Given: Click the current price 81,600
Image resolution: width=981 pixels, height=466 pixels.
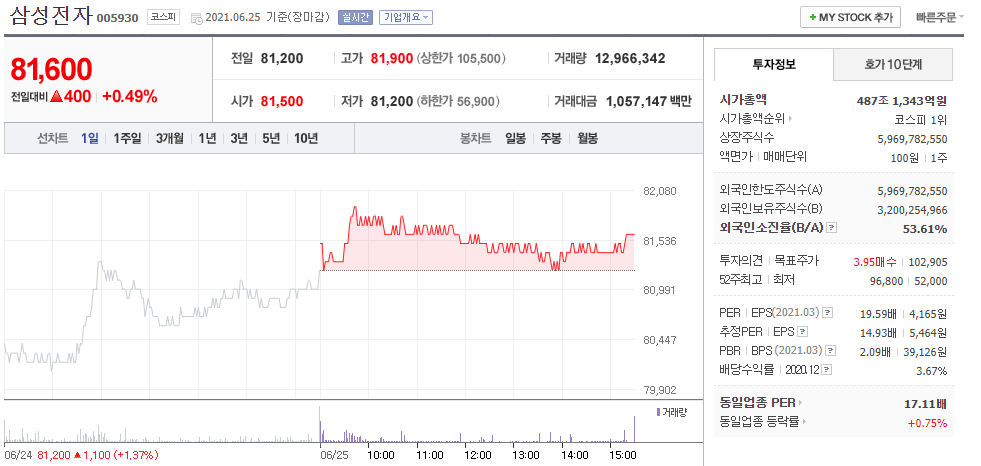Looking at the screenshot, I should 51,69.
